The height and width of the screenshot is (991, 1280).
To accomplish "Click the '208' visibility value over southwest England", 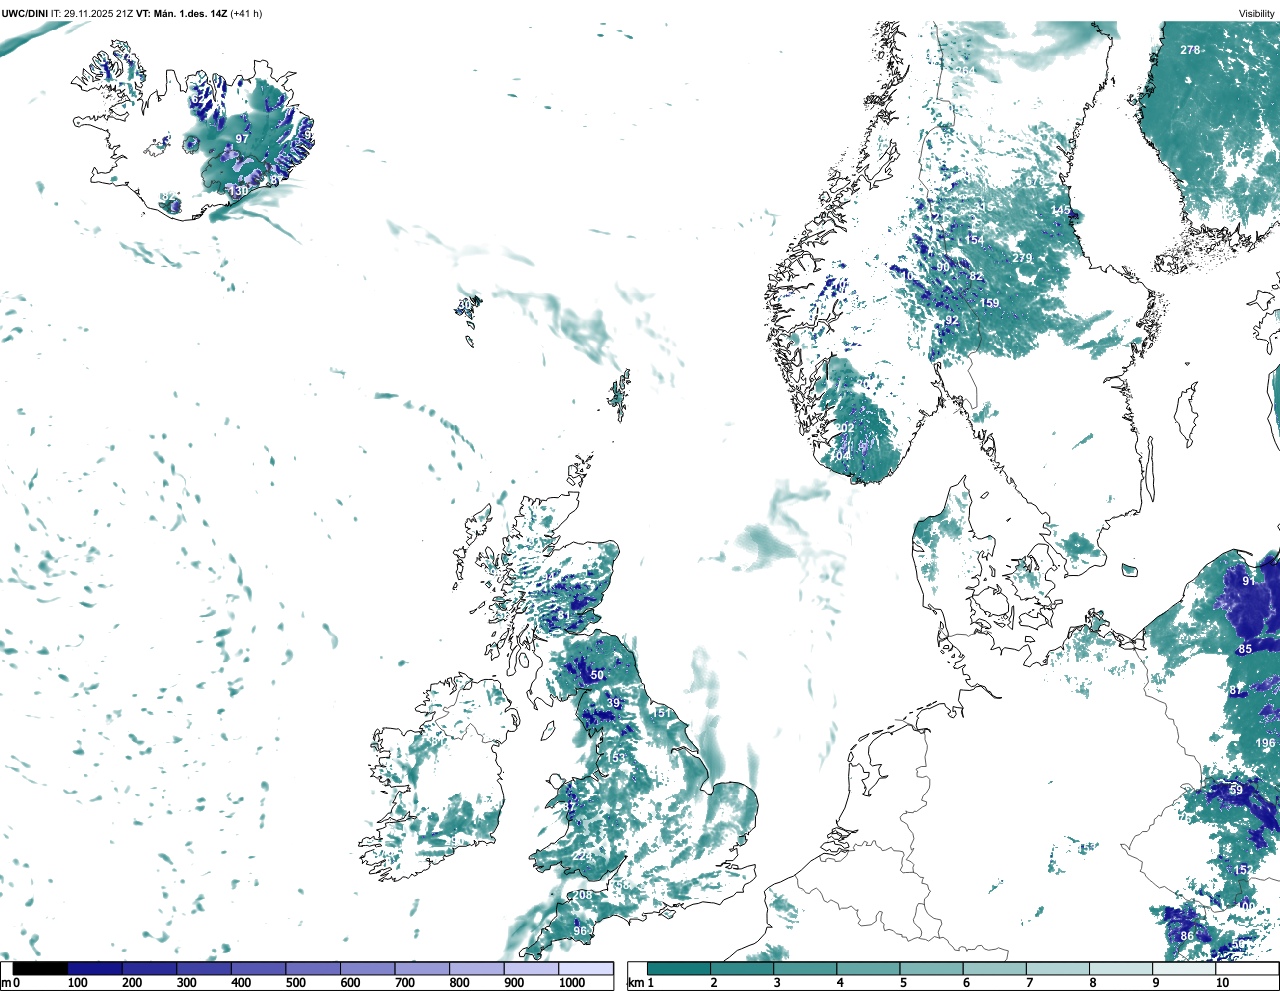I will tap(583, 895).
